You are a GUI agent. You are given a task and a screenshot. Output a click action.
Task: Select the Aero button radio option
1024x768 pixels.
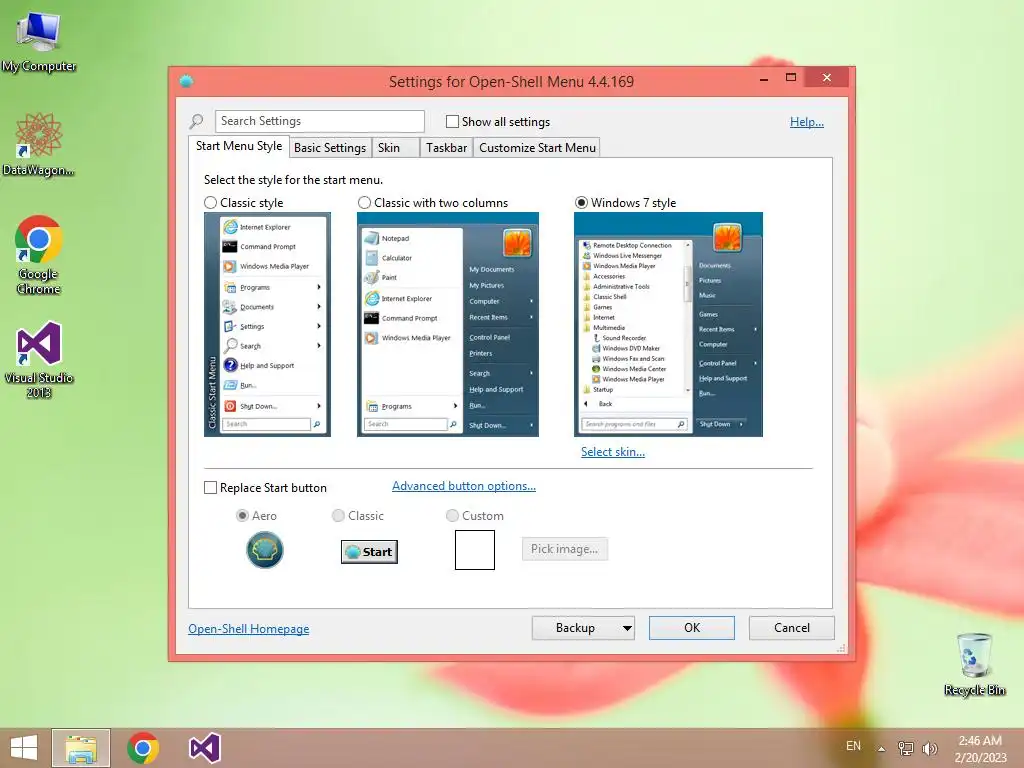pyautogui.click(x=242, y=516)
